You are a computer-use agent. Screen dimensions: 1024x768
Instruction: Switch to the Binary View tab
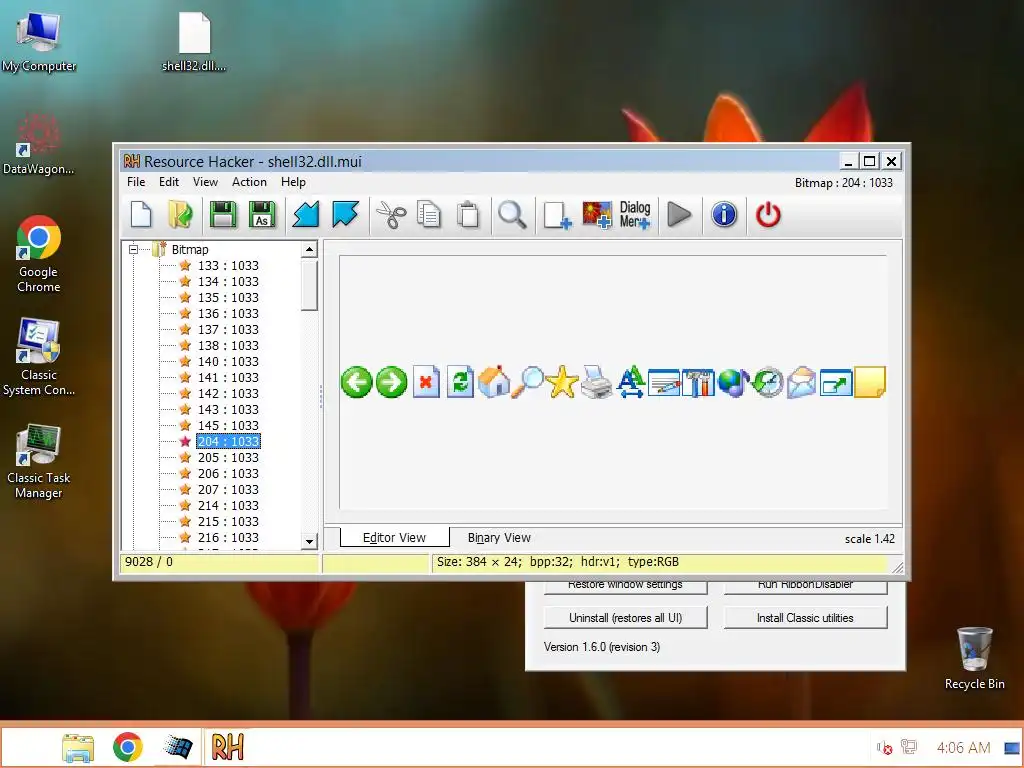[x=499, y=537]
